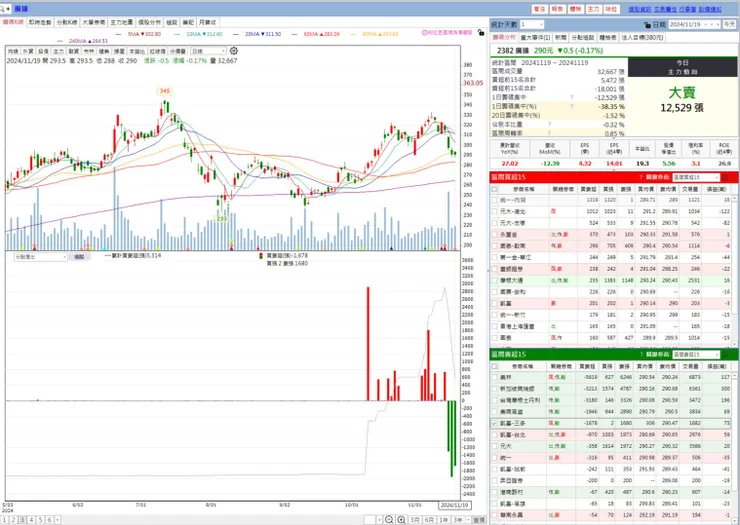740x525 pixels.
Task: Check the 統一-內湖 row checkbox
Action: click(494, 200)
